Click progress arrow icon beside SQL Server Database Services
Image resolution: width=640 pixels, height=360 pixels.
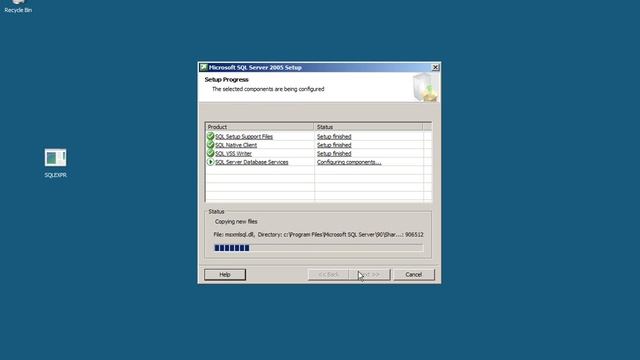pos(210,162)
